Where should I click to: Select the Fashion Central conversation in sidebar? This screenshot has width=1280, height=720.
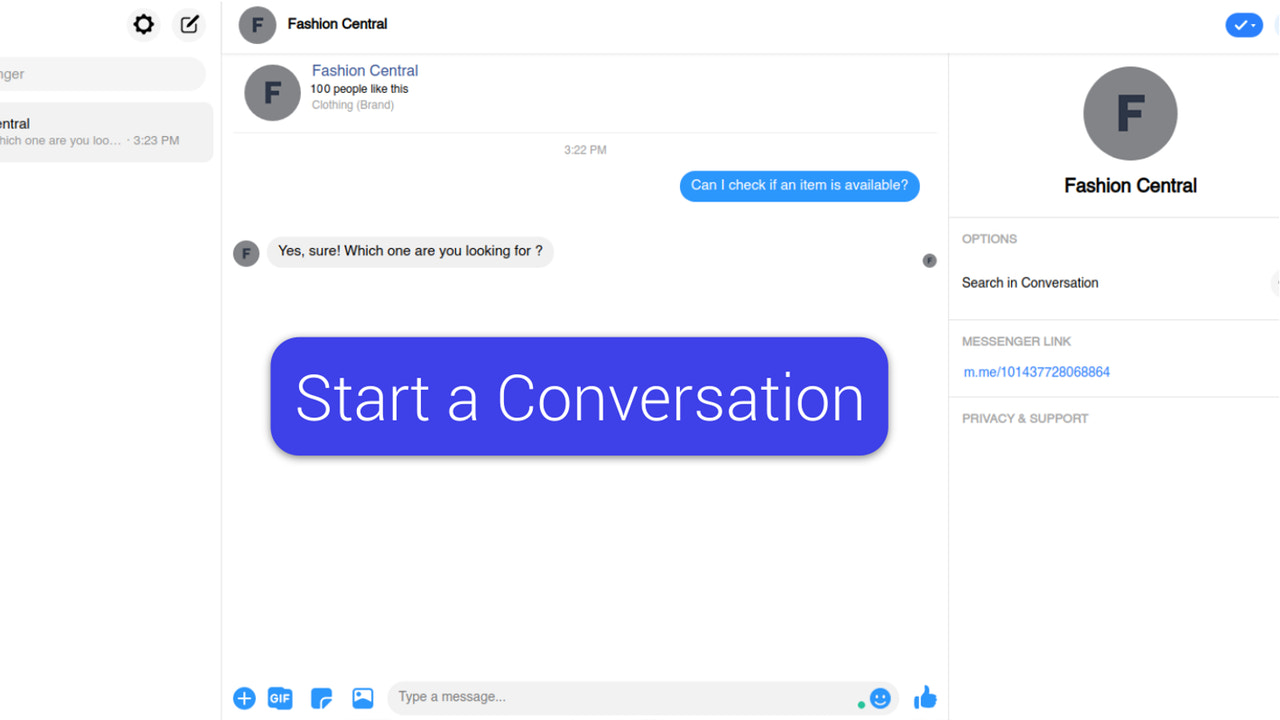[x=105, y=131]
